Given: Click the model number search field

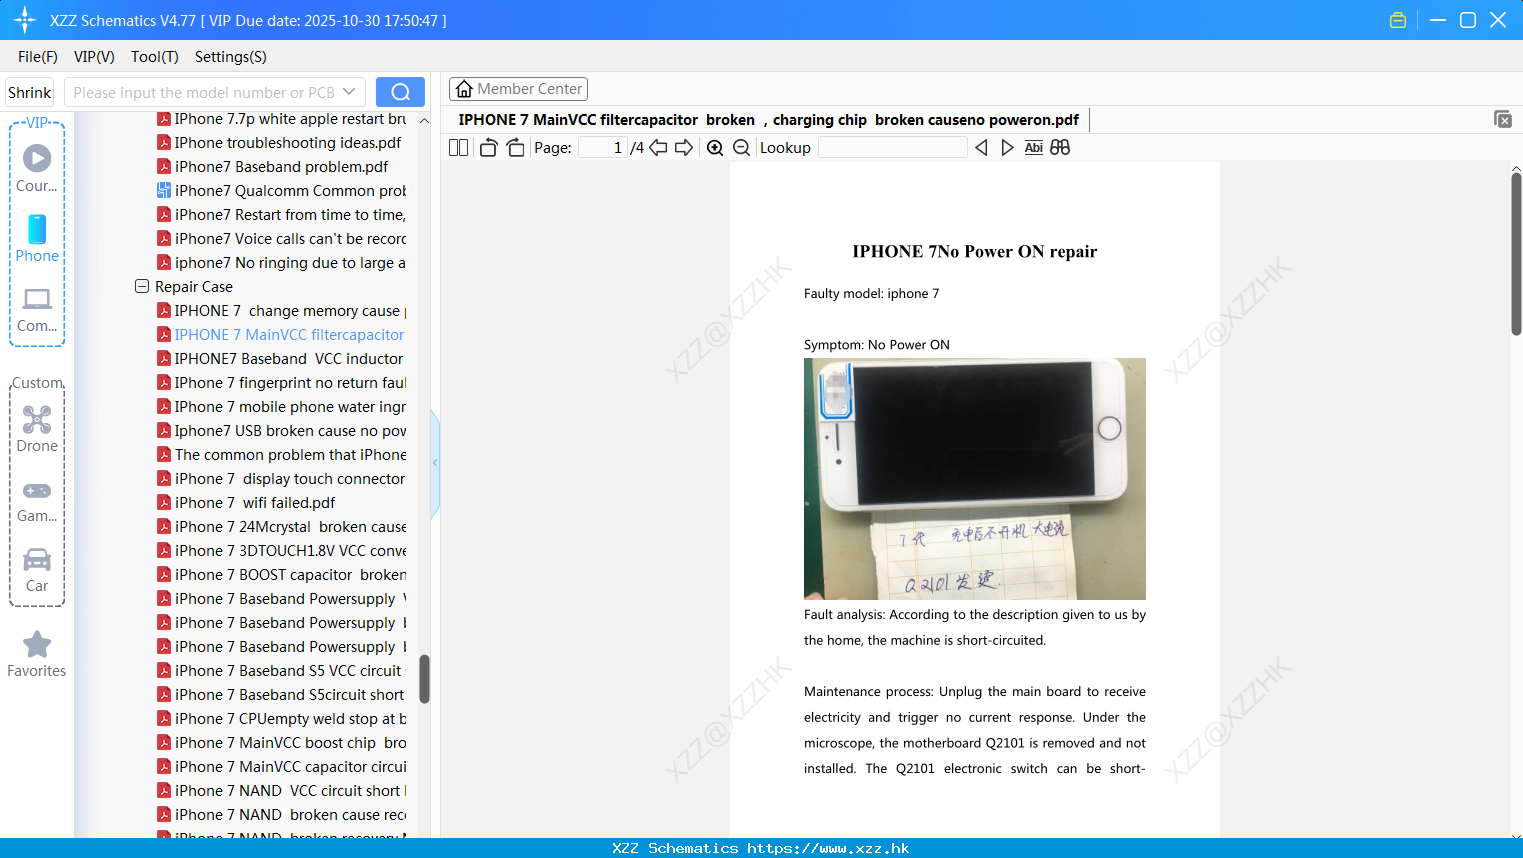Looking at the screenshot, I should (x=215, y=92).
